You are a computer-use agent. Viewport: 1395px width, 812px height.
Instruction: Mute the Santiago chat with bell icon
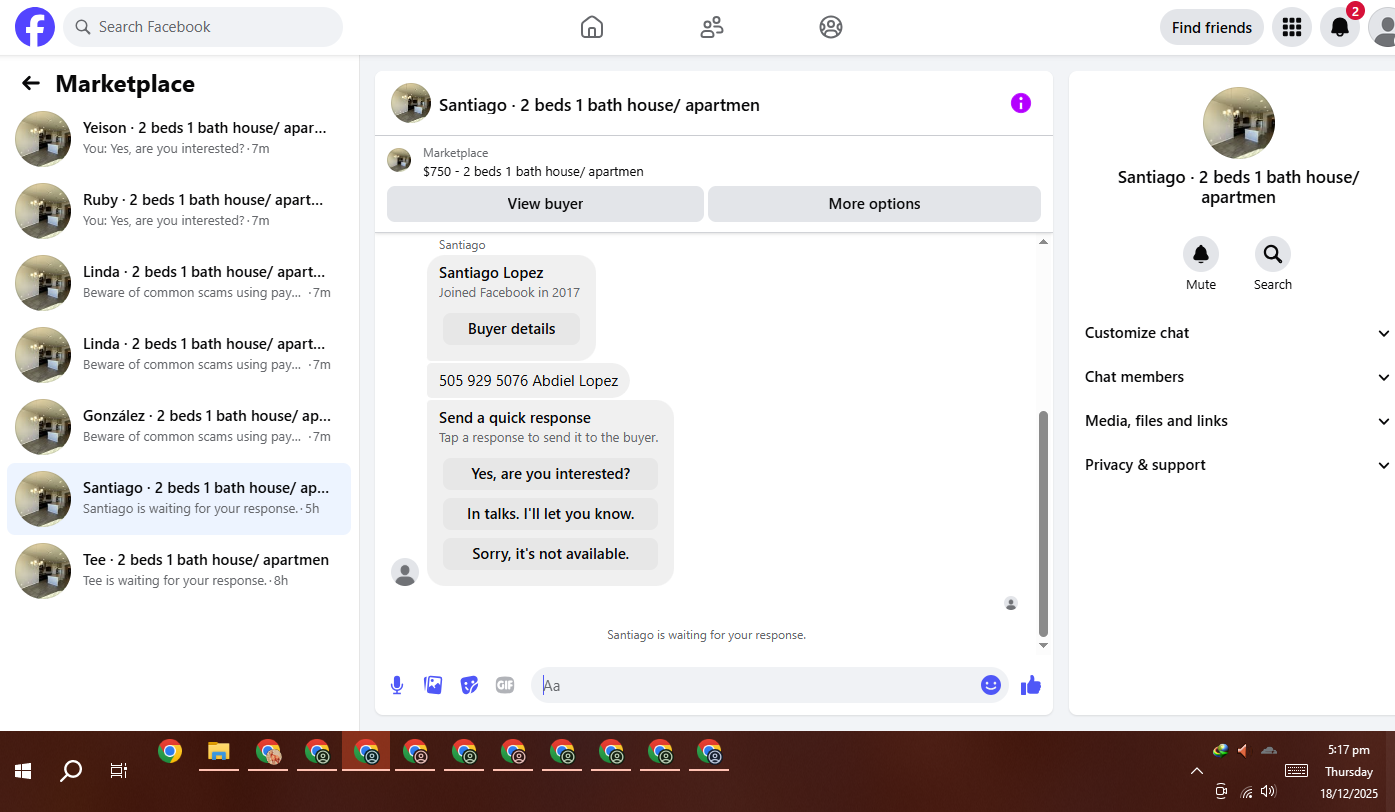coord(1201,254)
